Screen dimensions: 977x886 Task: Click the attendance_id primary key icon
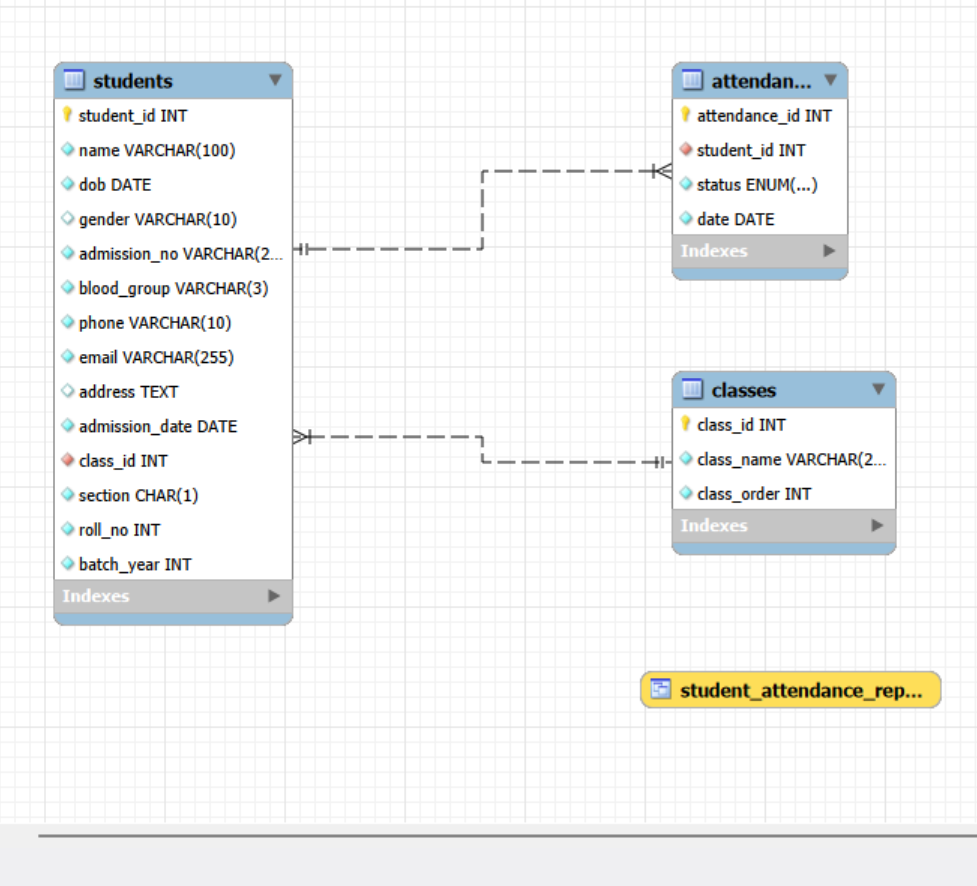[686, 115]
